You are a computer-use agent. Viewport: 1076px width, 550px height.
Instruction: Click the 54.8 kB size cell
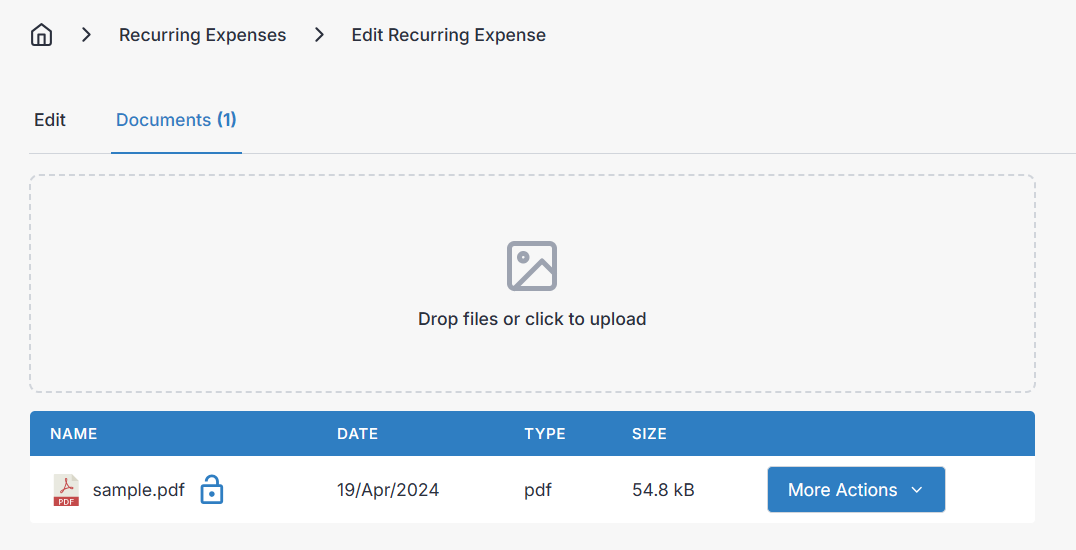[x=663, y=490]
